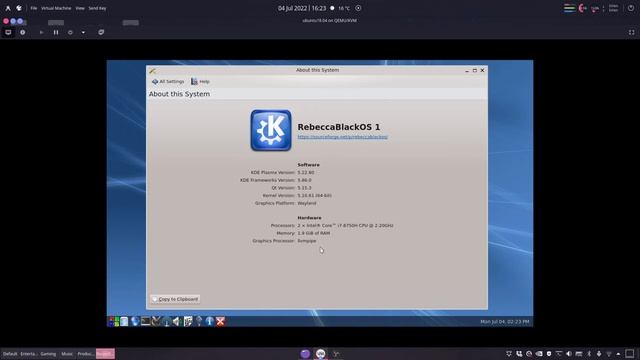
Task: Click the host power button icon
Action: (631, 8)
